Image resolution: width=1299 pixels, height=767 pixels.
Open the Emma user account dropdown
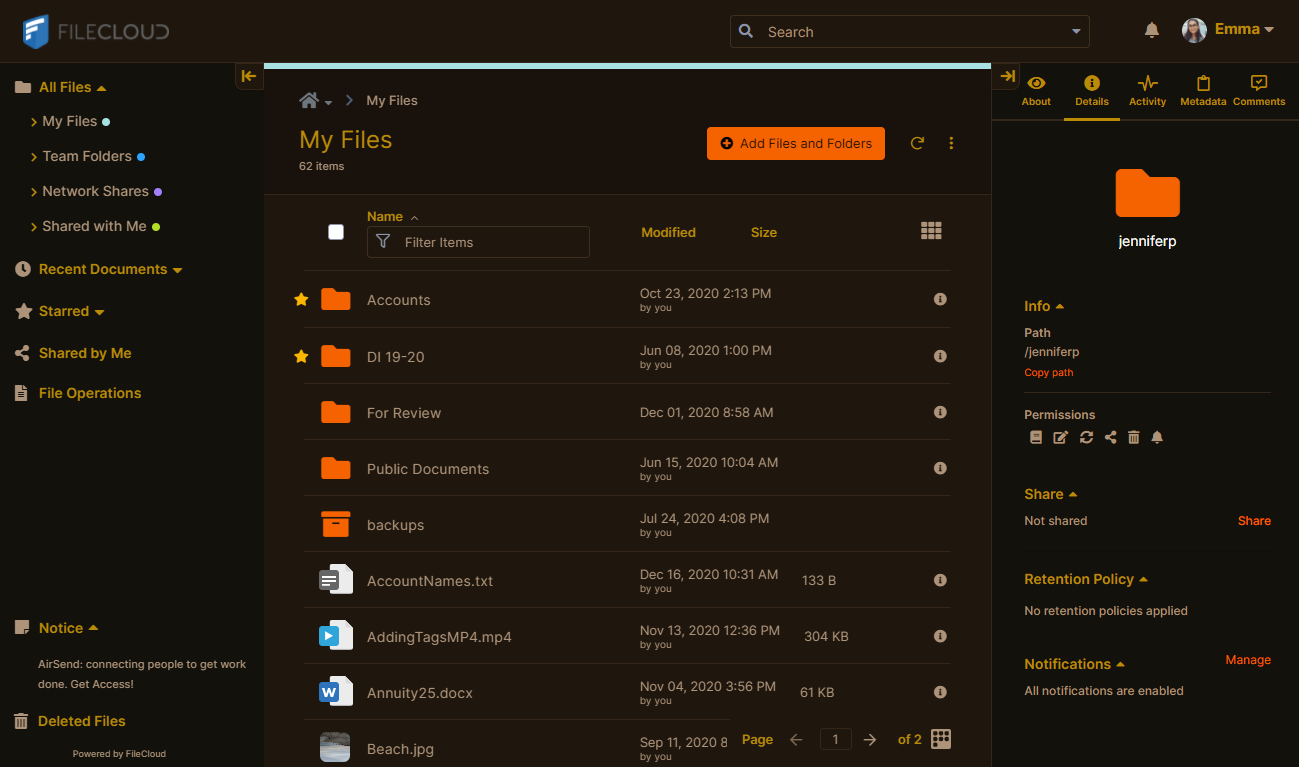[1228, 30]
